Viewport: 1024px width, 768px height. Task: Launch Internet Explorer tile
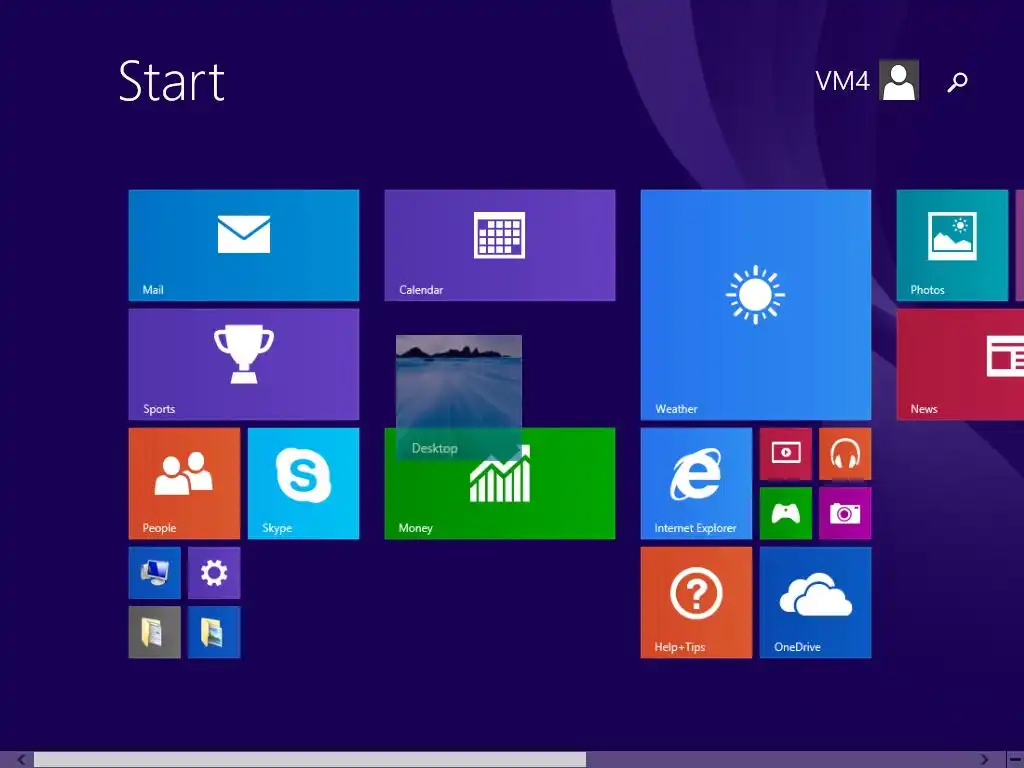(x=696, y=483)
